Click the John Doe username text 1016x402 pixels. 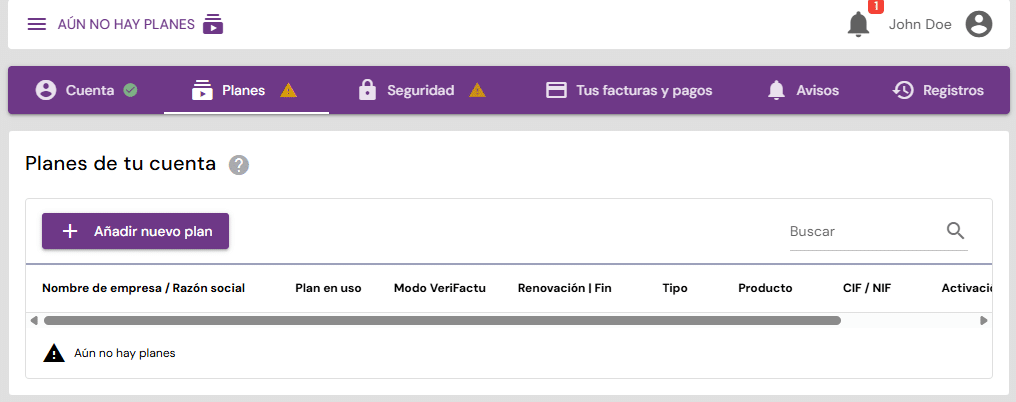pos(919,24)
